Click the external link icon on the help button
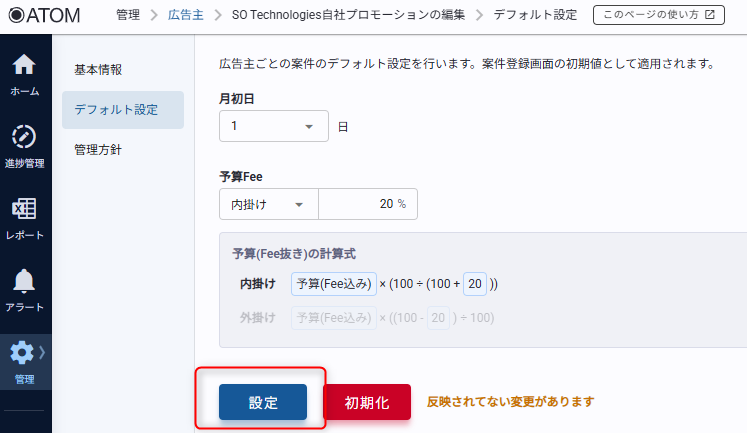Viewport: 747px width, 433px height. tap(709, 16)
